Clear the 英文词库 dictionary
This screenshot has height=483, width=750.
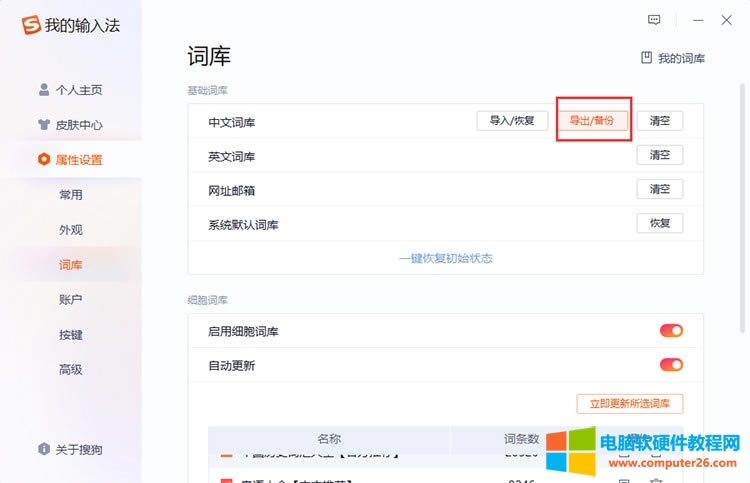(x=660, y=155)
